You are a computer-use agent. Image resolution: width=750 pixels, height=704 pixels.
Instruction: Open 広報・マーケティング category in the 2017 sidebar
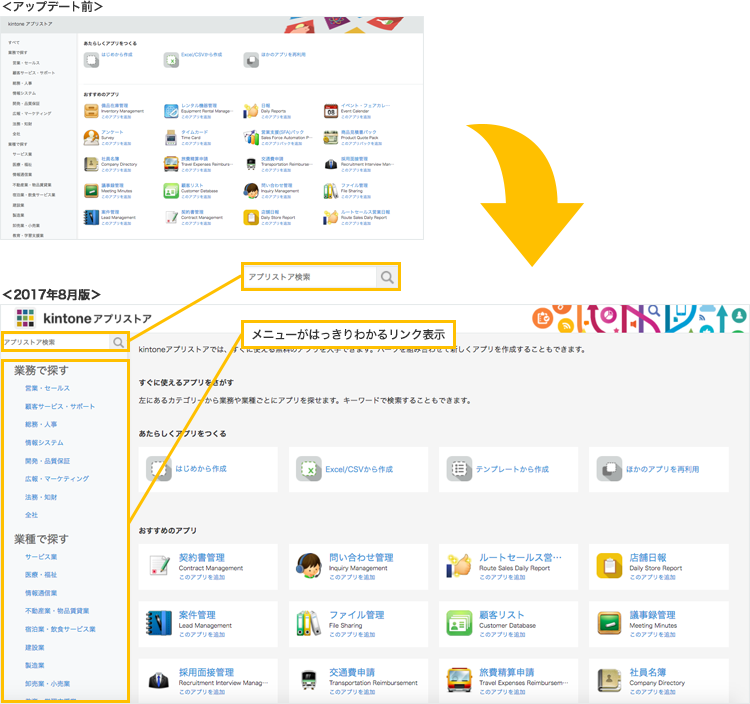click(x=57, y=478)
